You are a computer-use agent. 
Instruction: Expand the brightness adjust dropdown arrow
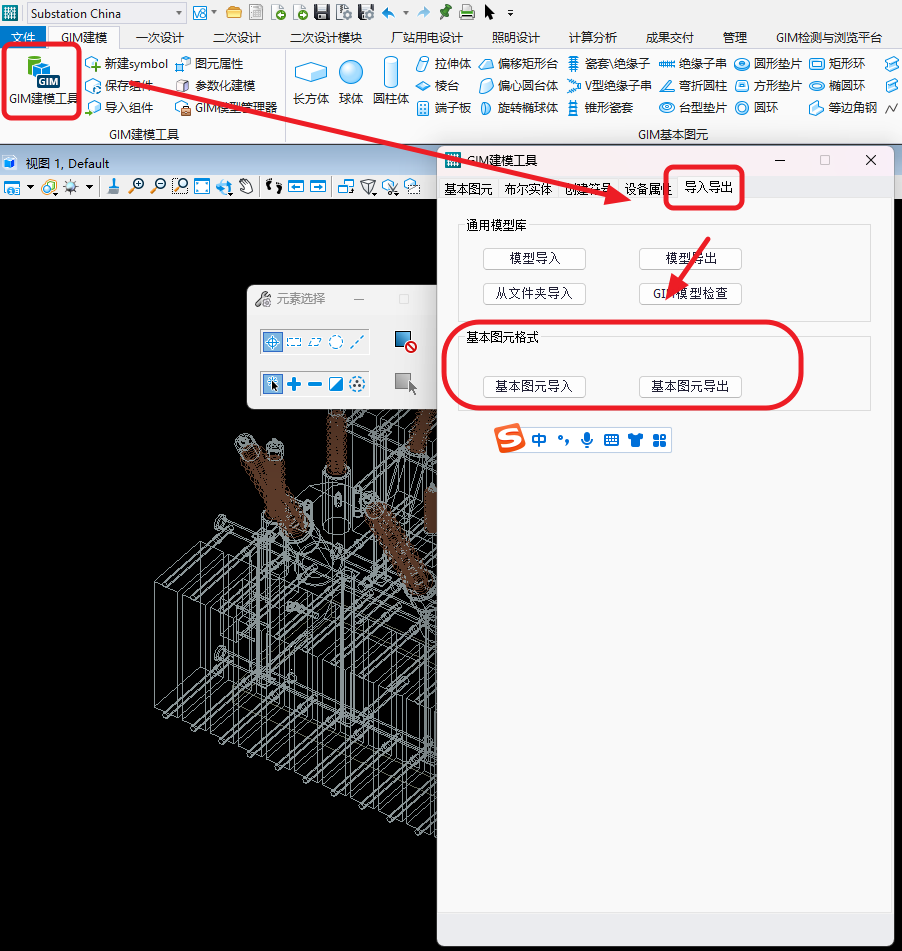click(x=89, y=187)
